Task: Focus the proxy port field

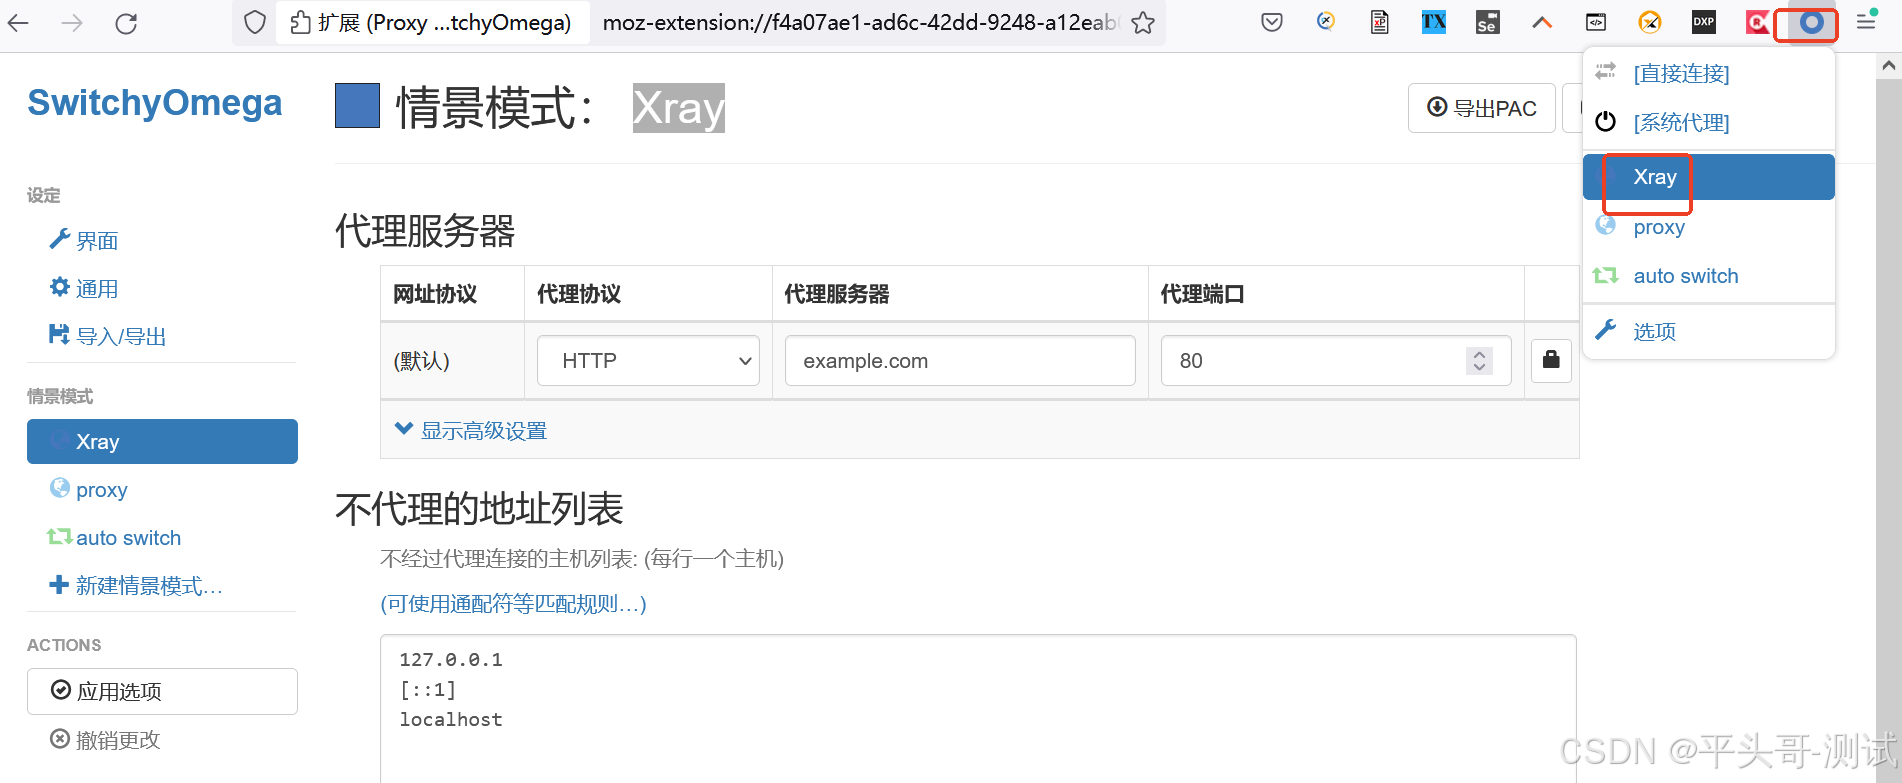Action: coord(1336,361)
